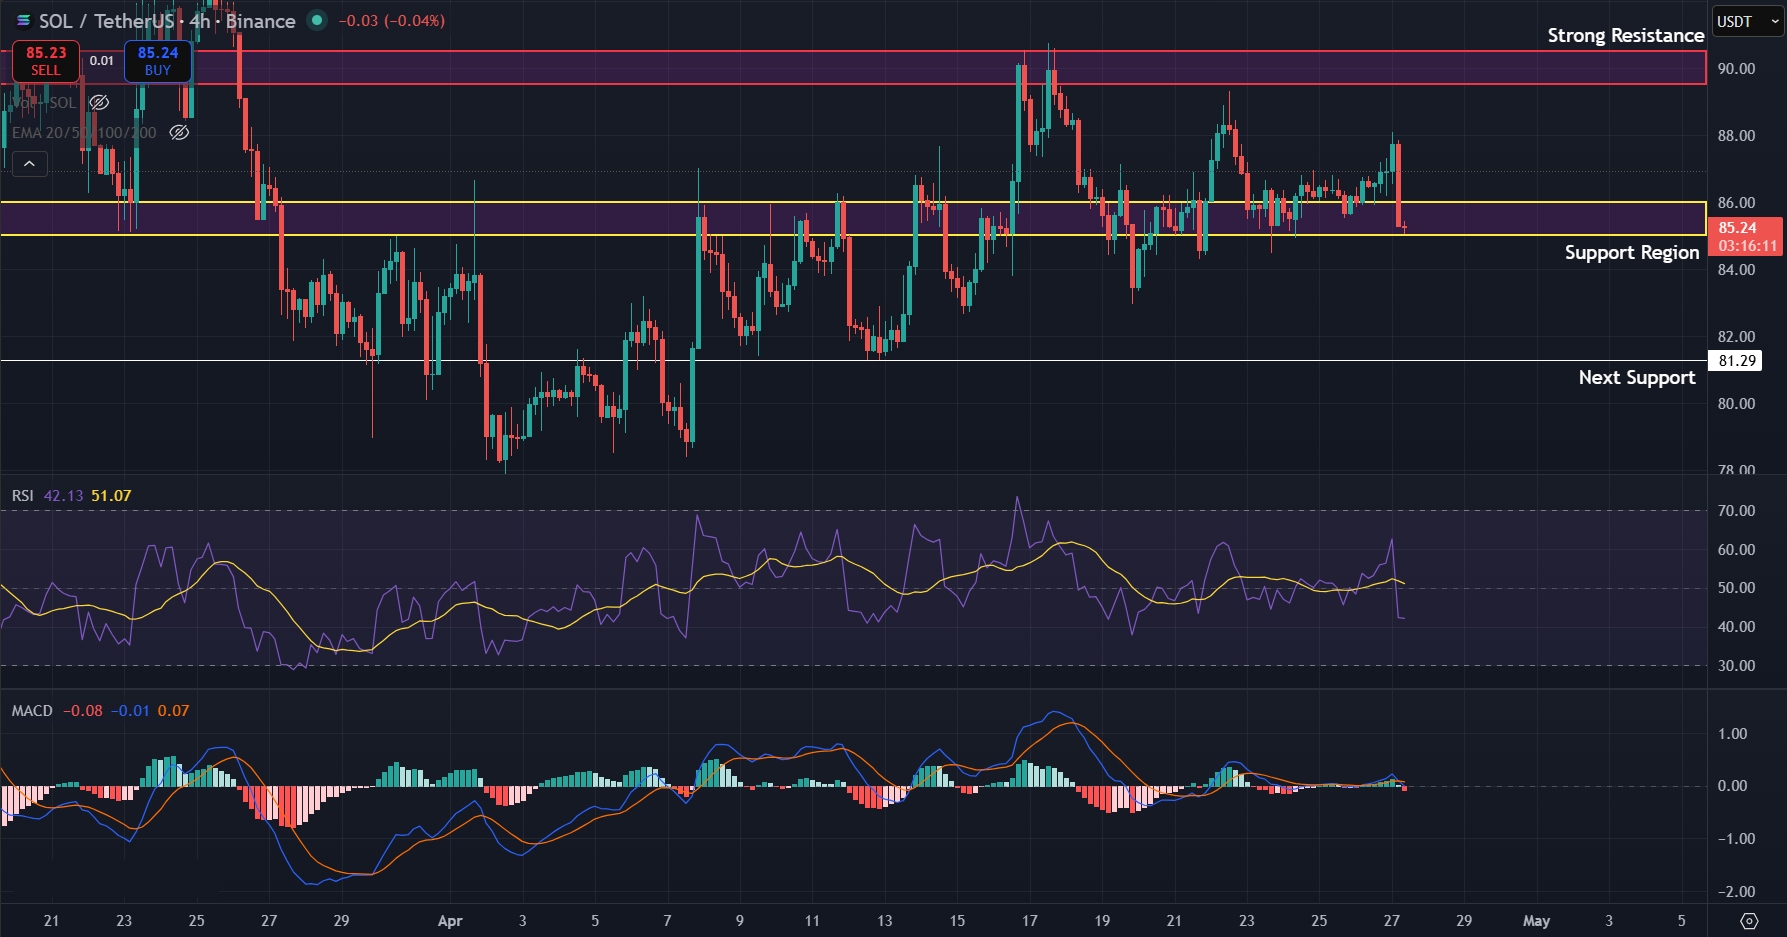This screenshot has width=1787, height=937.
Task: Collapse the legend using the up chevron button
Action: (28, 163)
